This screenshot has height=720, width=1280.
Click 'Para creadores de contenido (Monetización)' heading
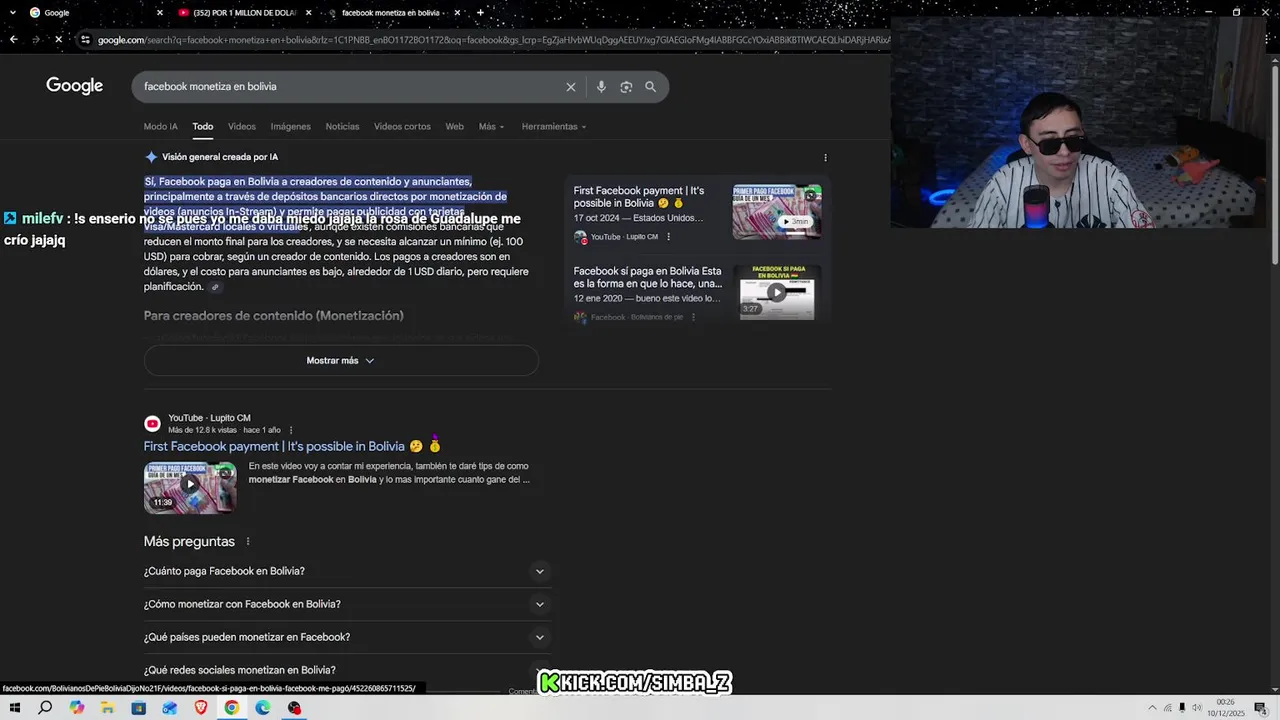click(x=273, y=316)
